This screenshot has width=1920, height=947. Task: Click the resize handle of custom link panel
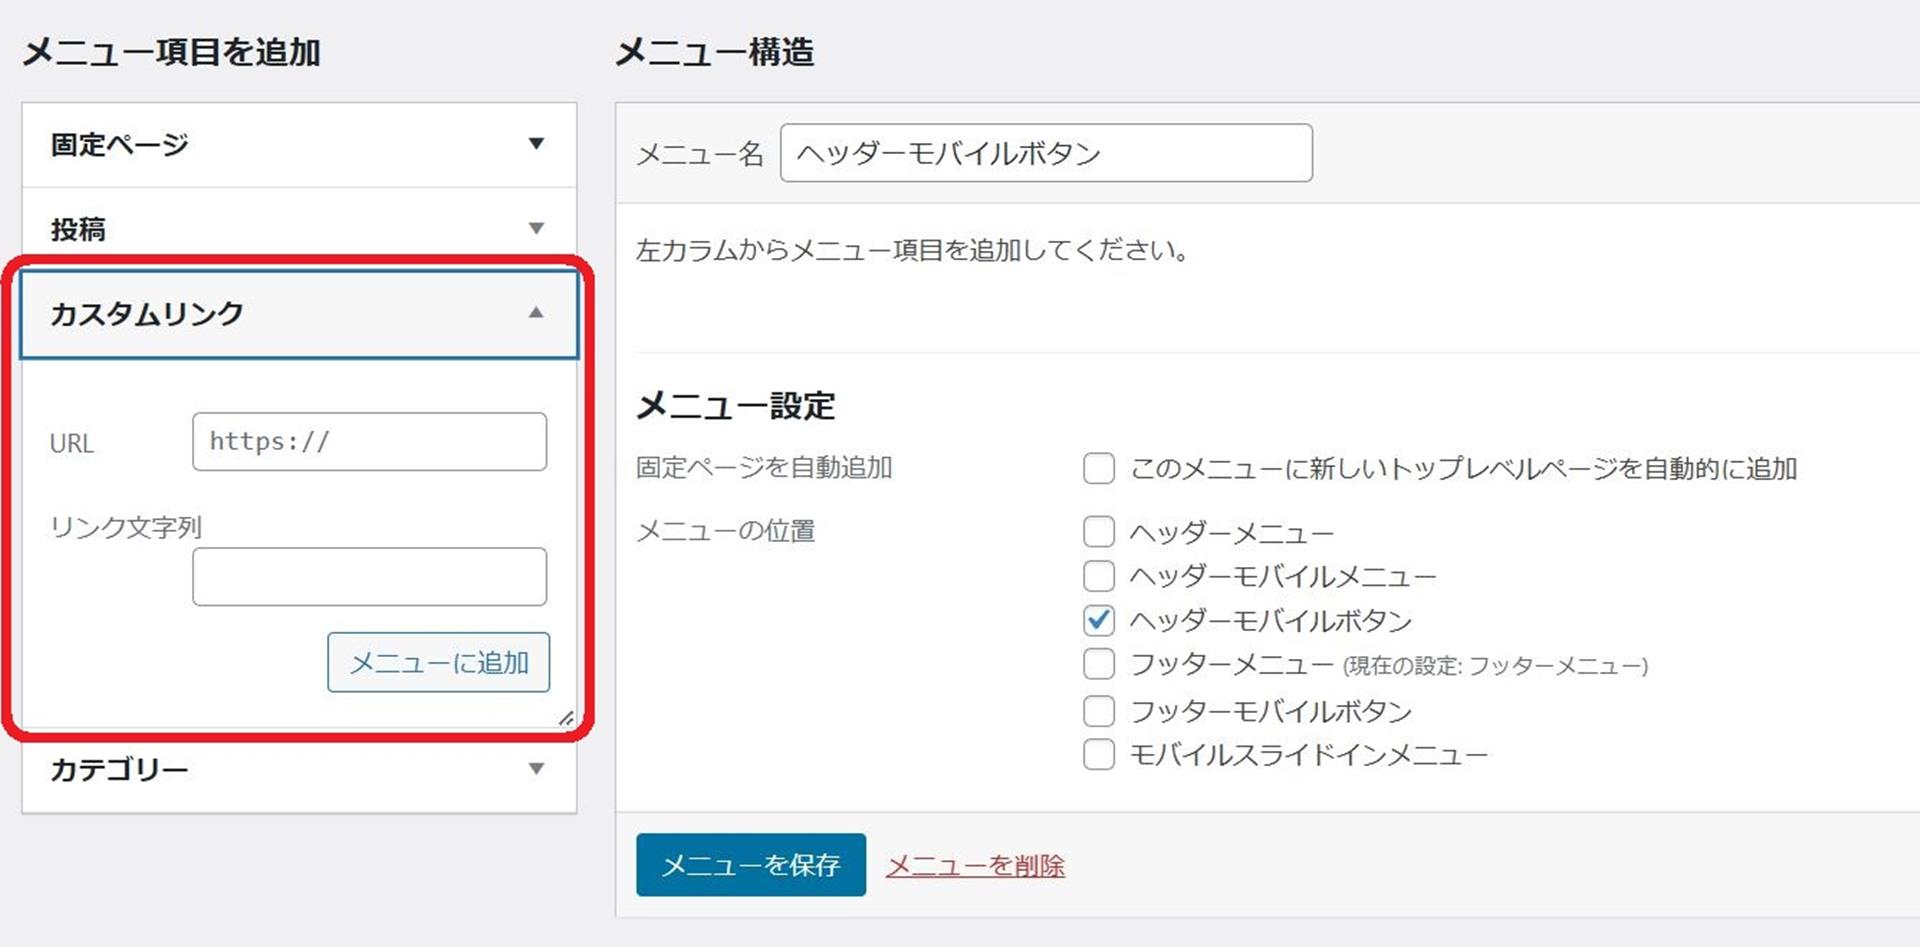point(566,718)
